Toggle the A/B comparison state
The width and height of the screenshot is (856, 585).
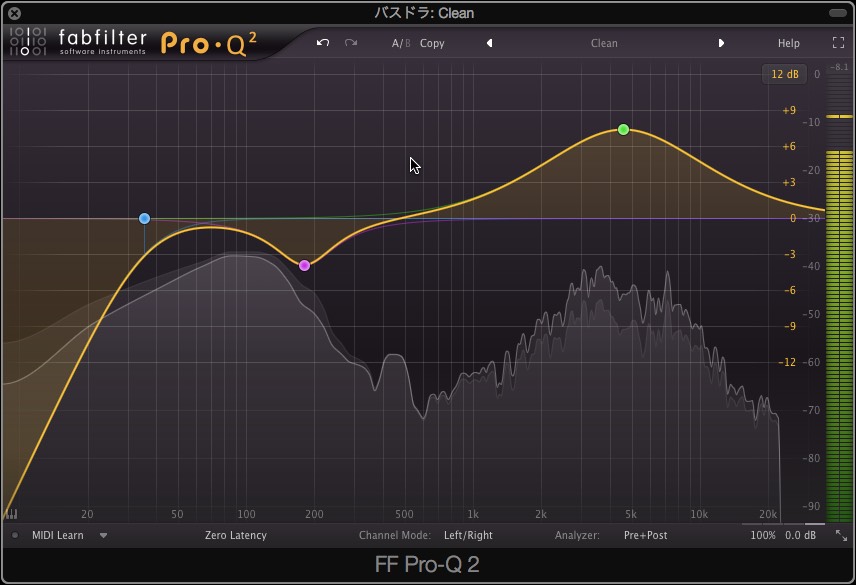coord(401,43)
